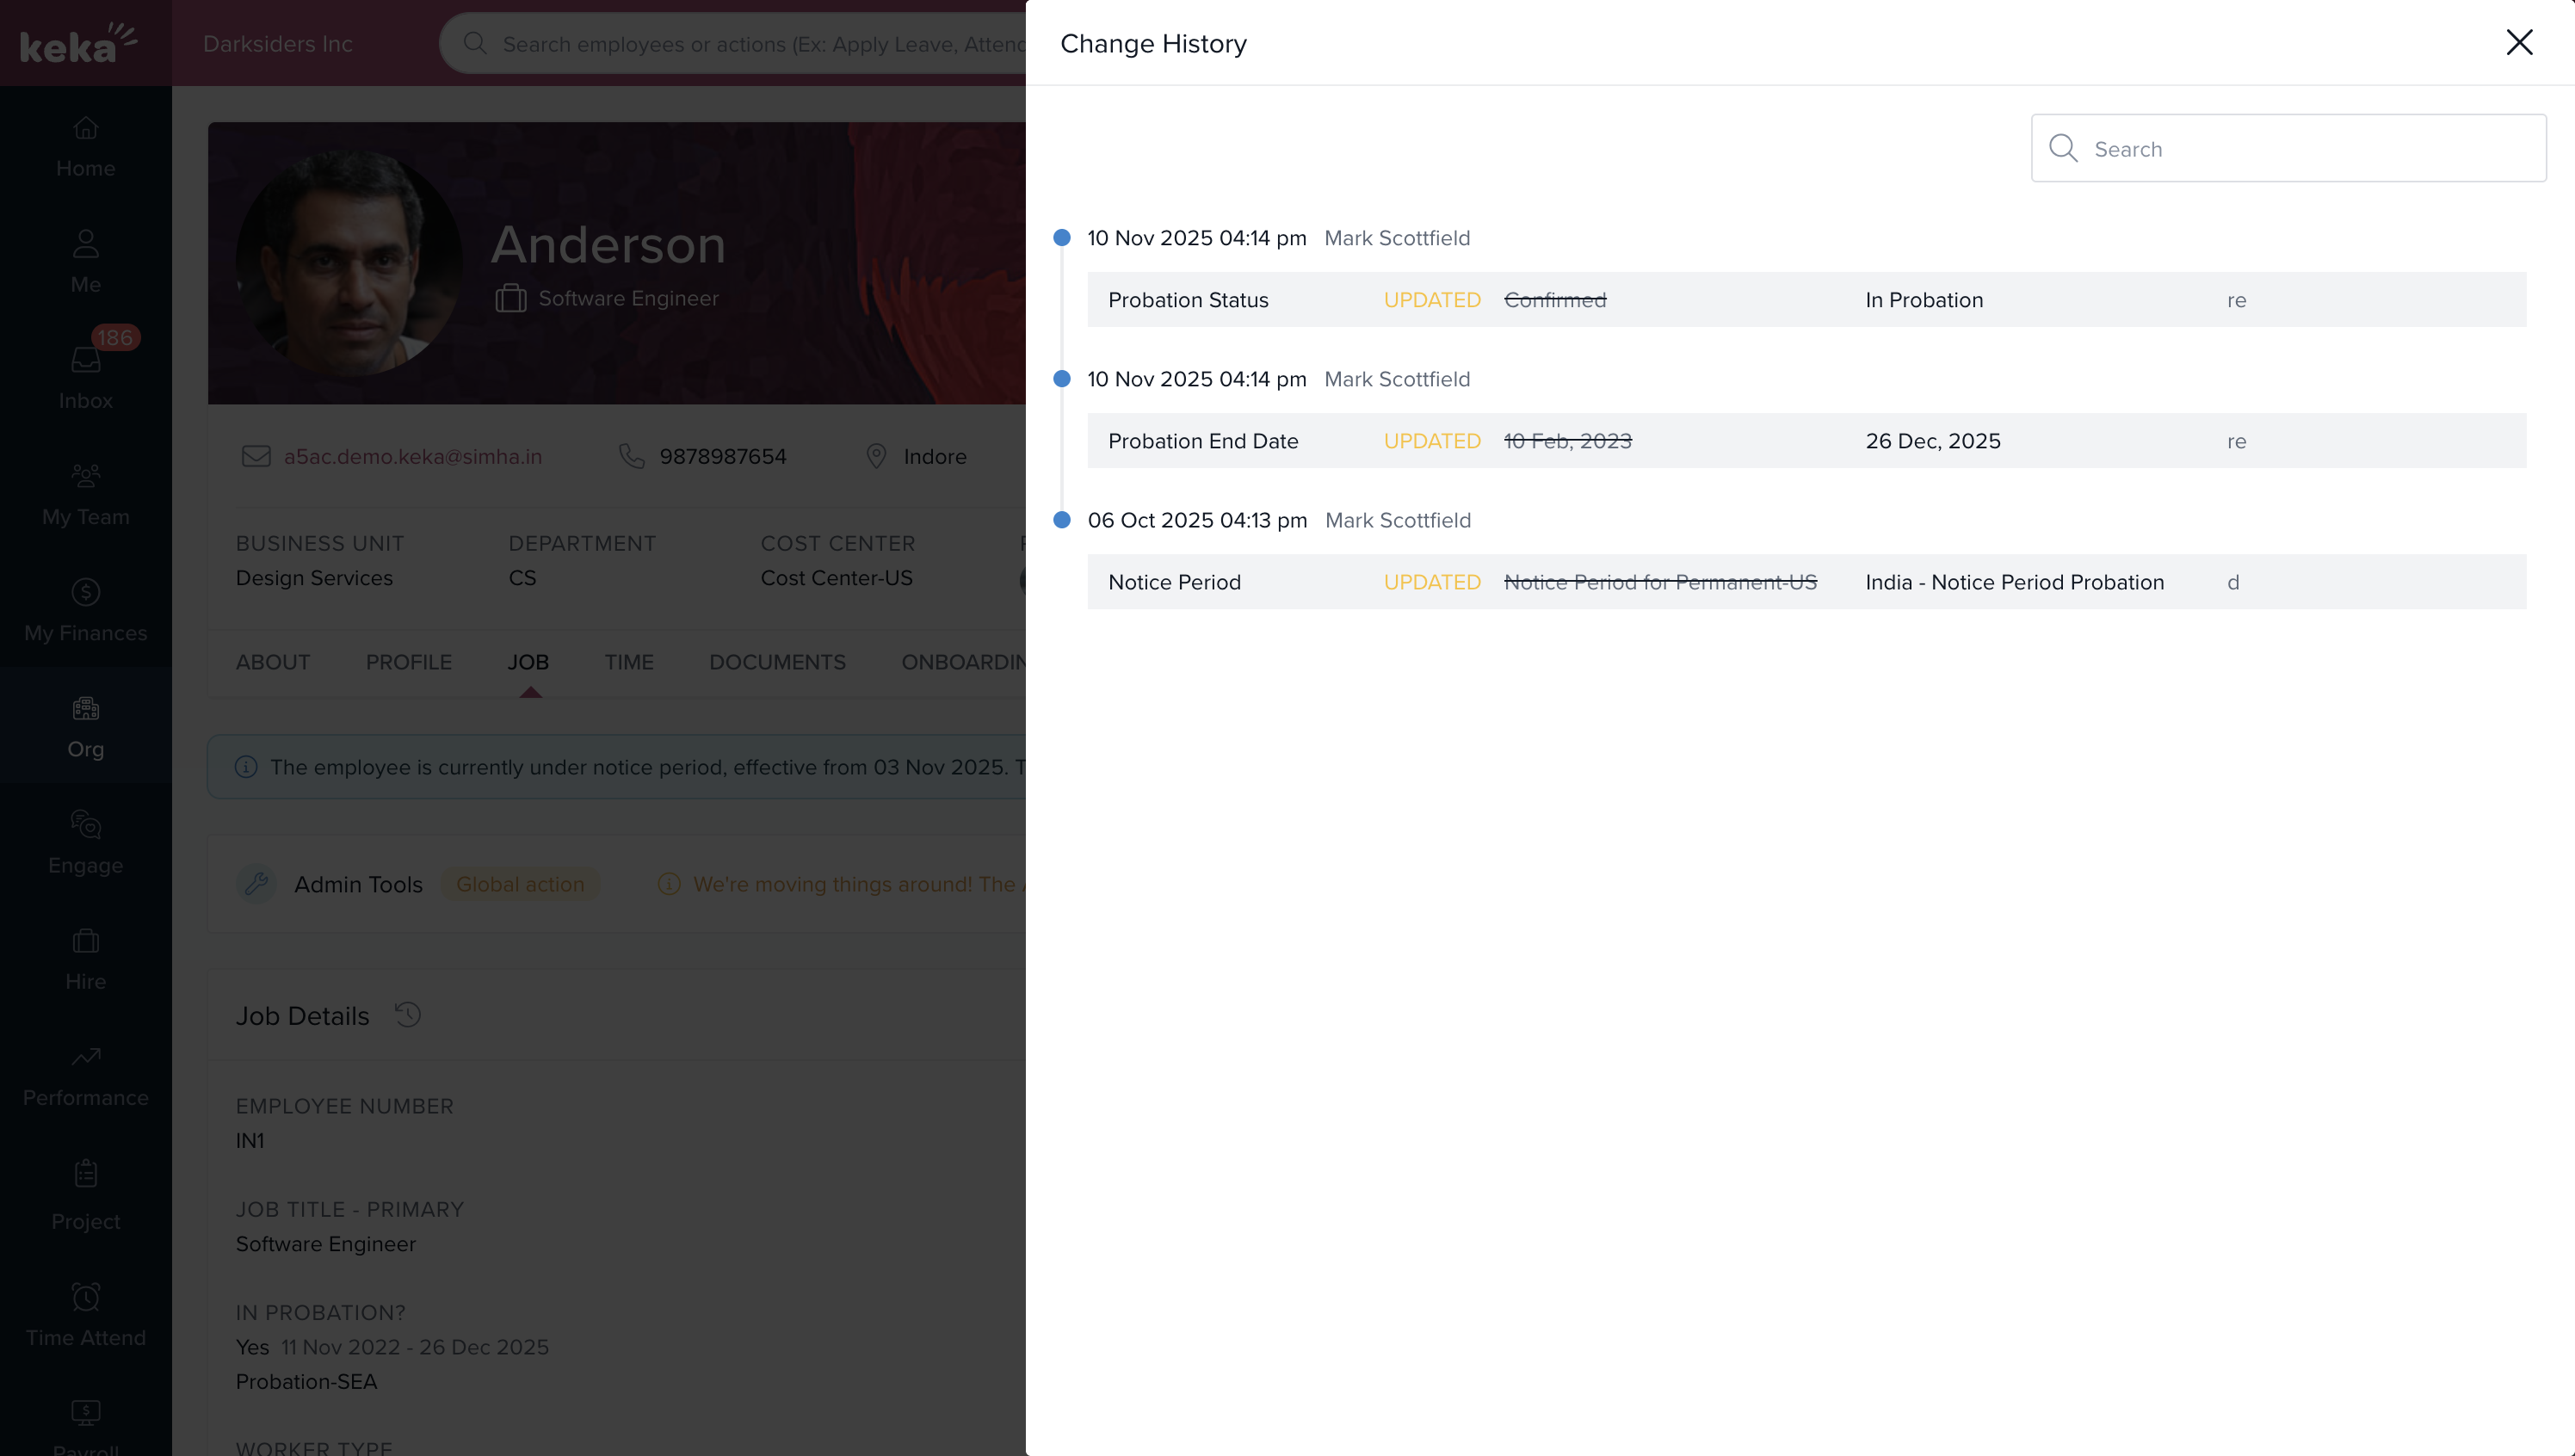Click Anderson's profile photo
This screenshot has height=1456, width=2575.
[x=348, y=263]
